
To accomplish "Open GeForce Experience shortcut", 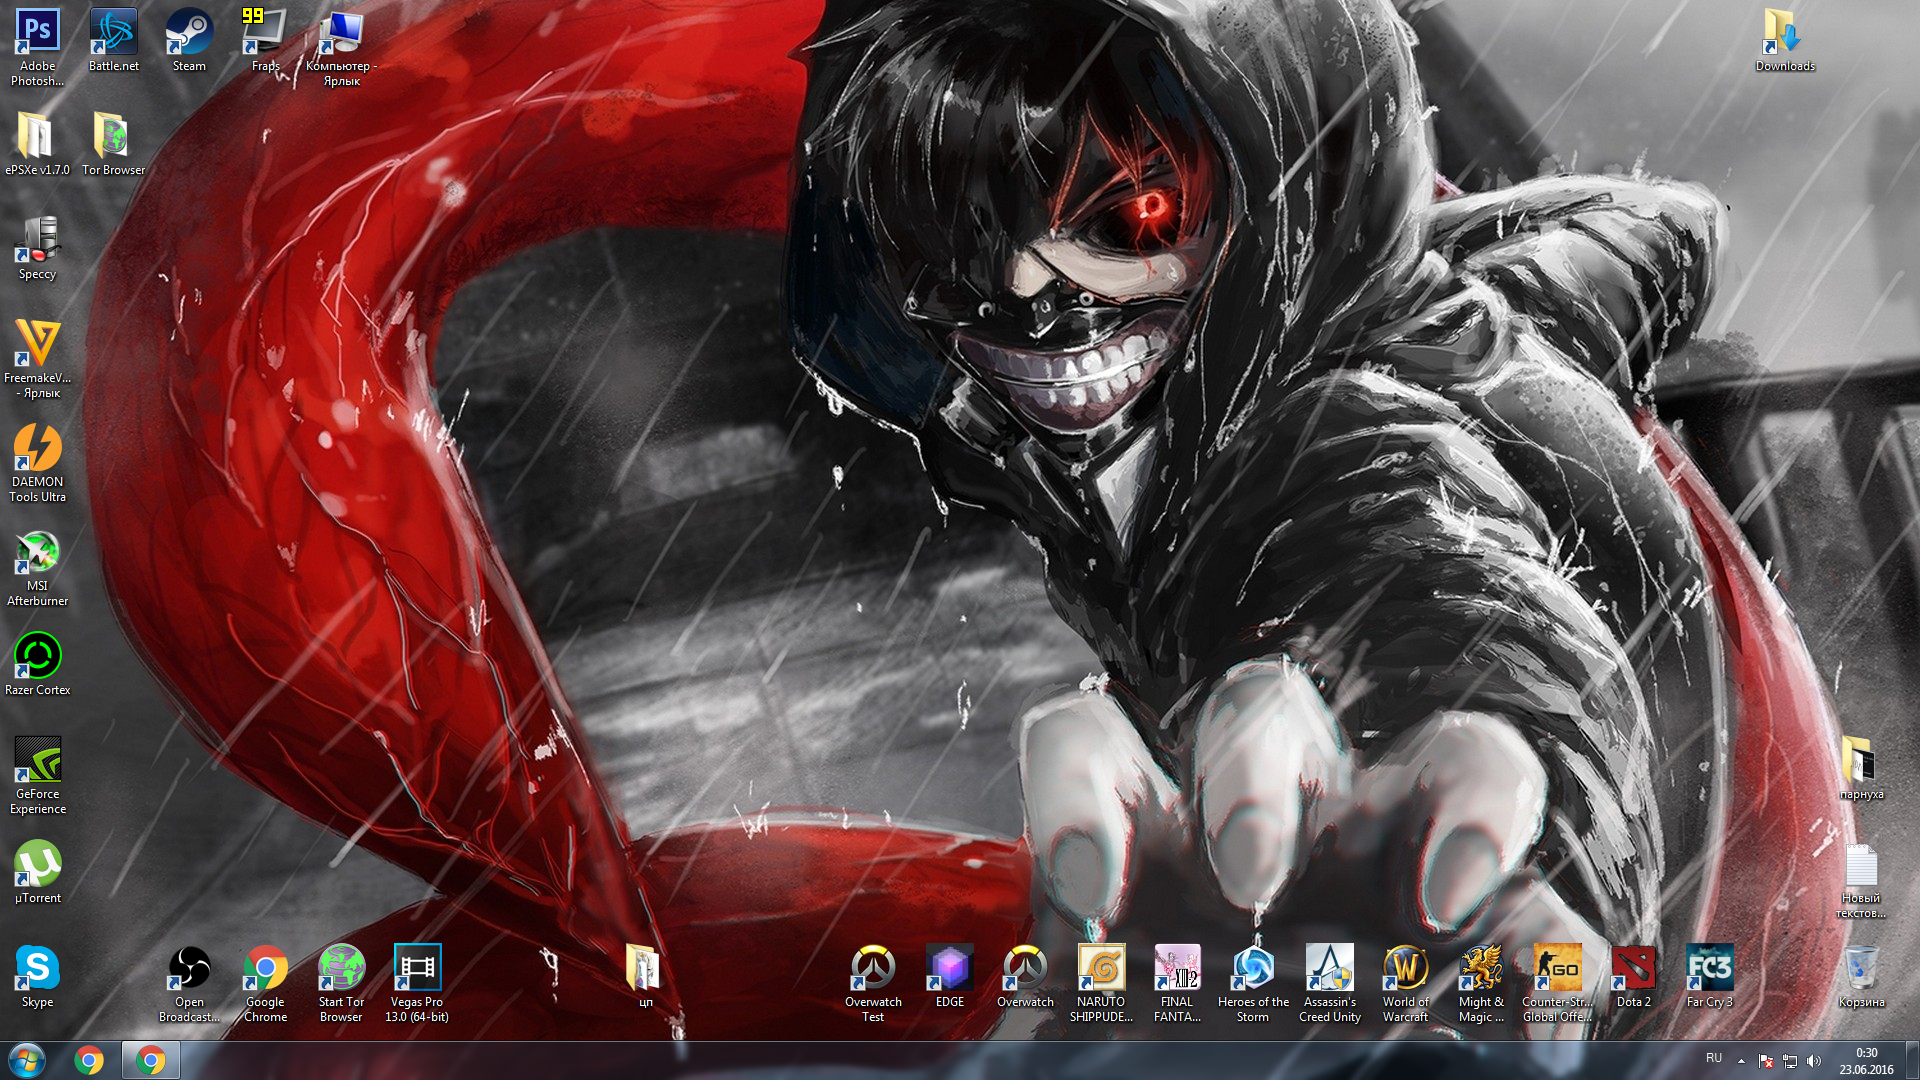I will tap(37, 776).
